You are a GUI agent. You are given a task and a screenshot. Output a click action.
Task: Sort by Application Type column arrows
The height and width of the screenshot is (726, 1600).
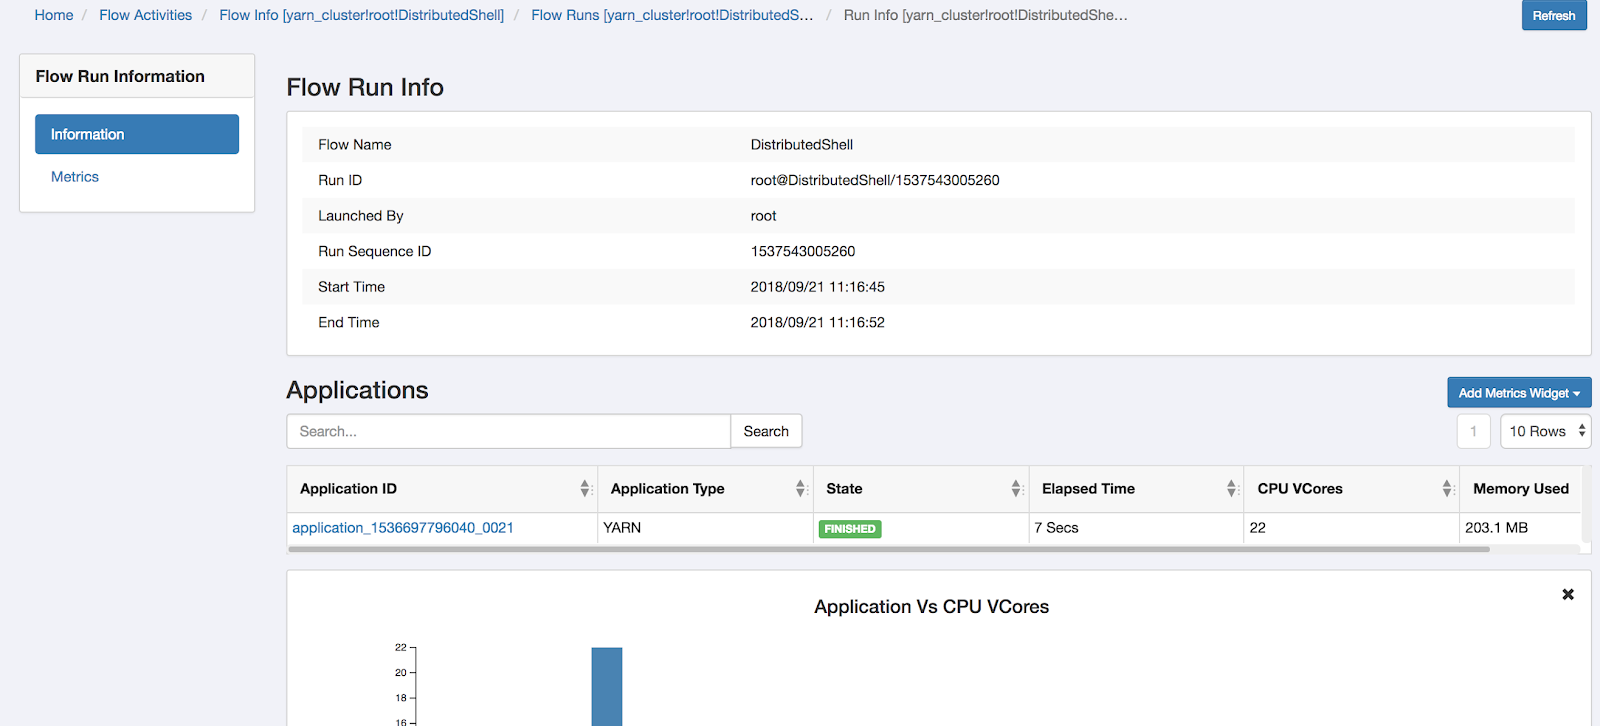(x=801, y=489)
